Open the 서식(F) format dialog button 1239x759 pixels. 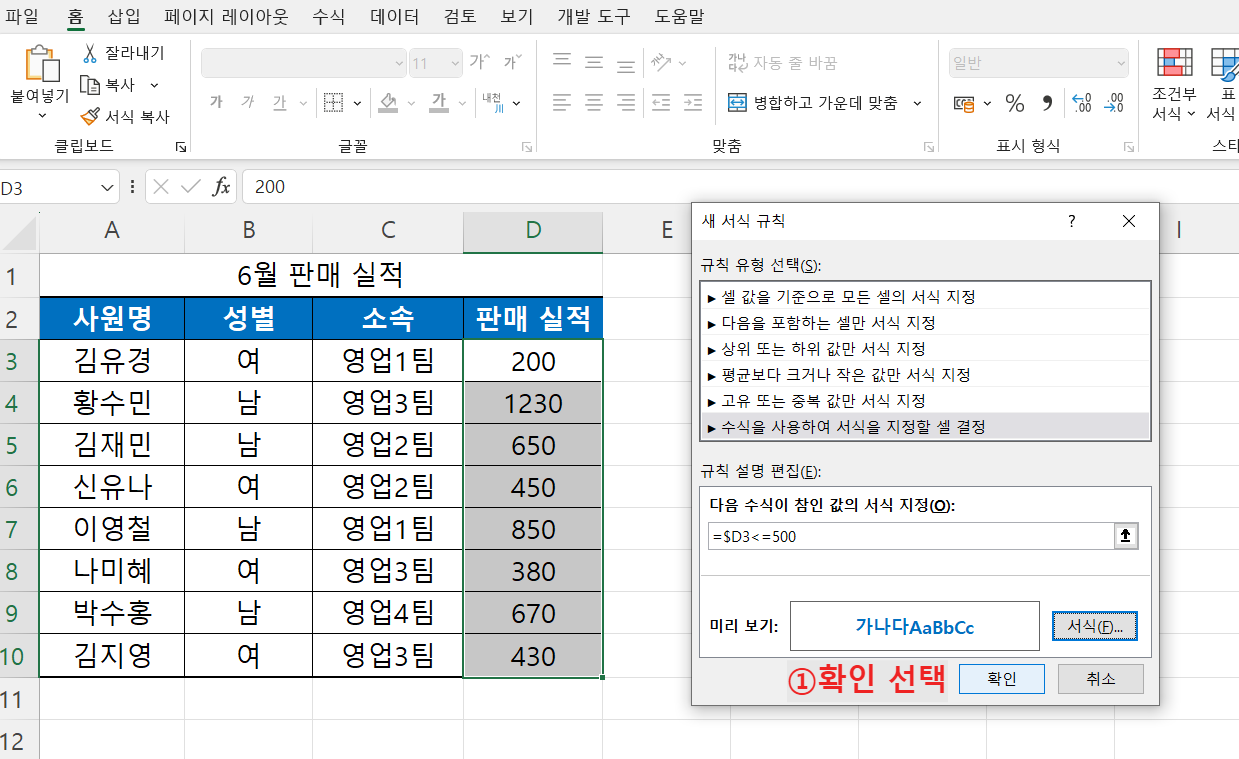(x=1094, y=626)
